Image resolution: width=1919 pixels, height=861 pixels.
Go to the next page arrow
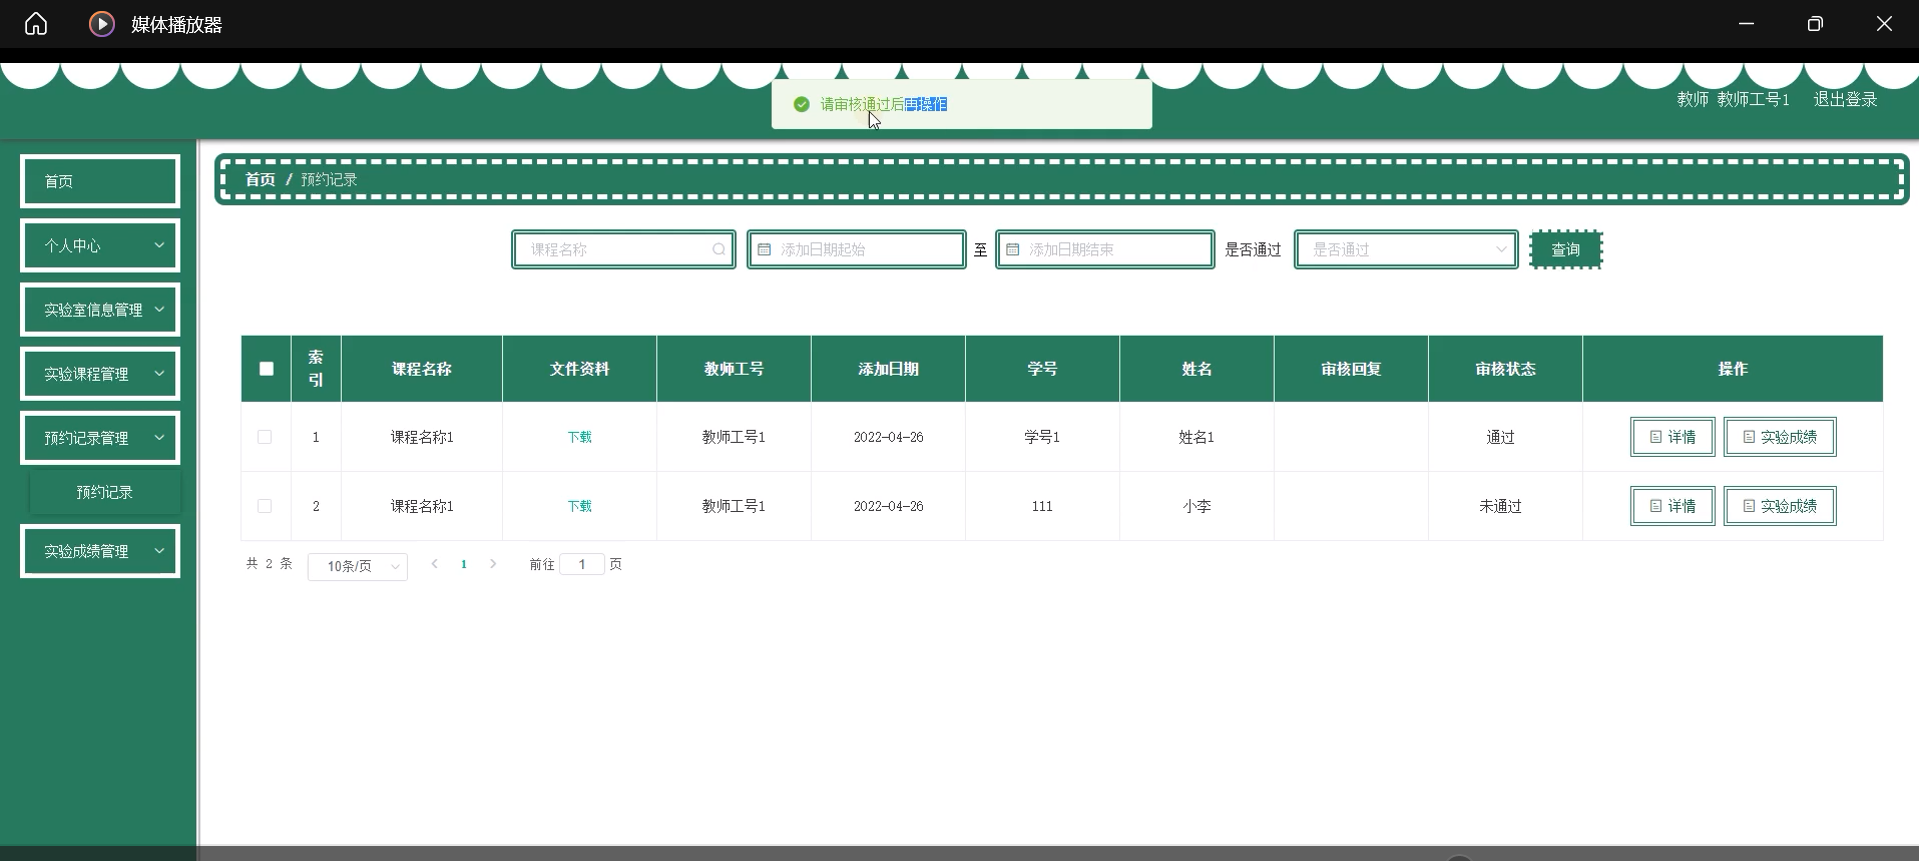[x=493, y=564]
